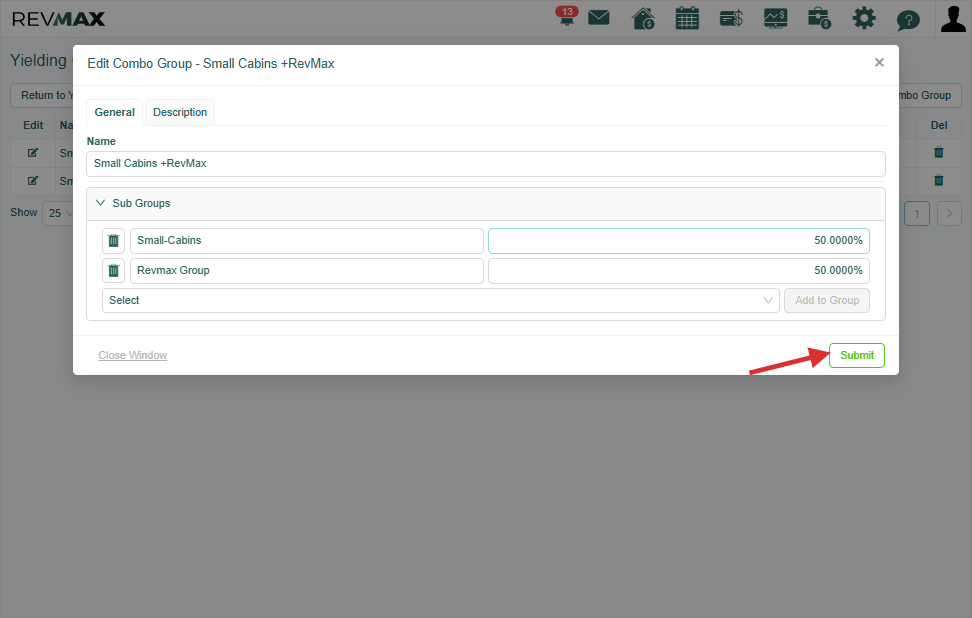Click the Edit column header
Viewport: 972px width, 618px height.
33,125
